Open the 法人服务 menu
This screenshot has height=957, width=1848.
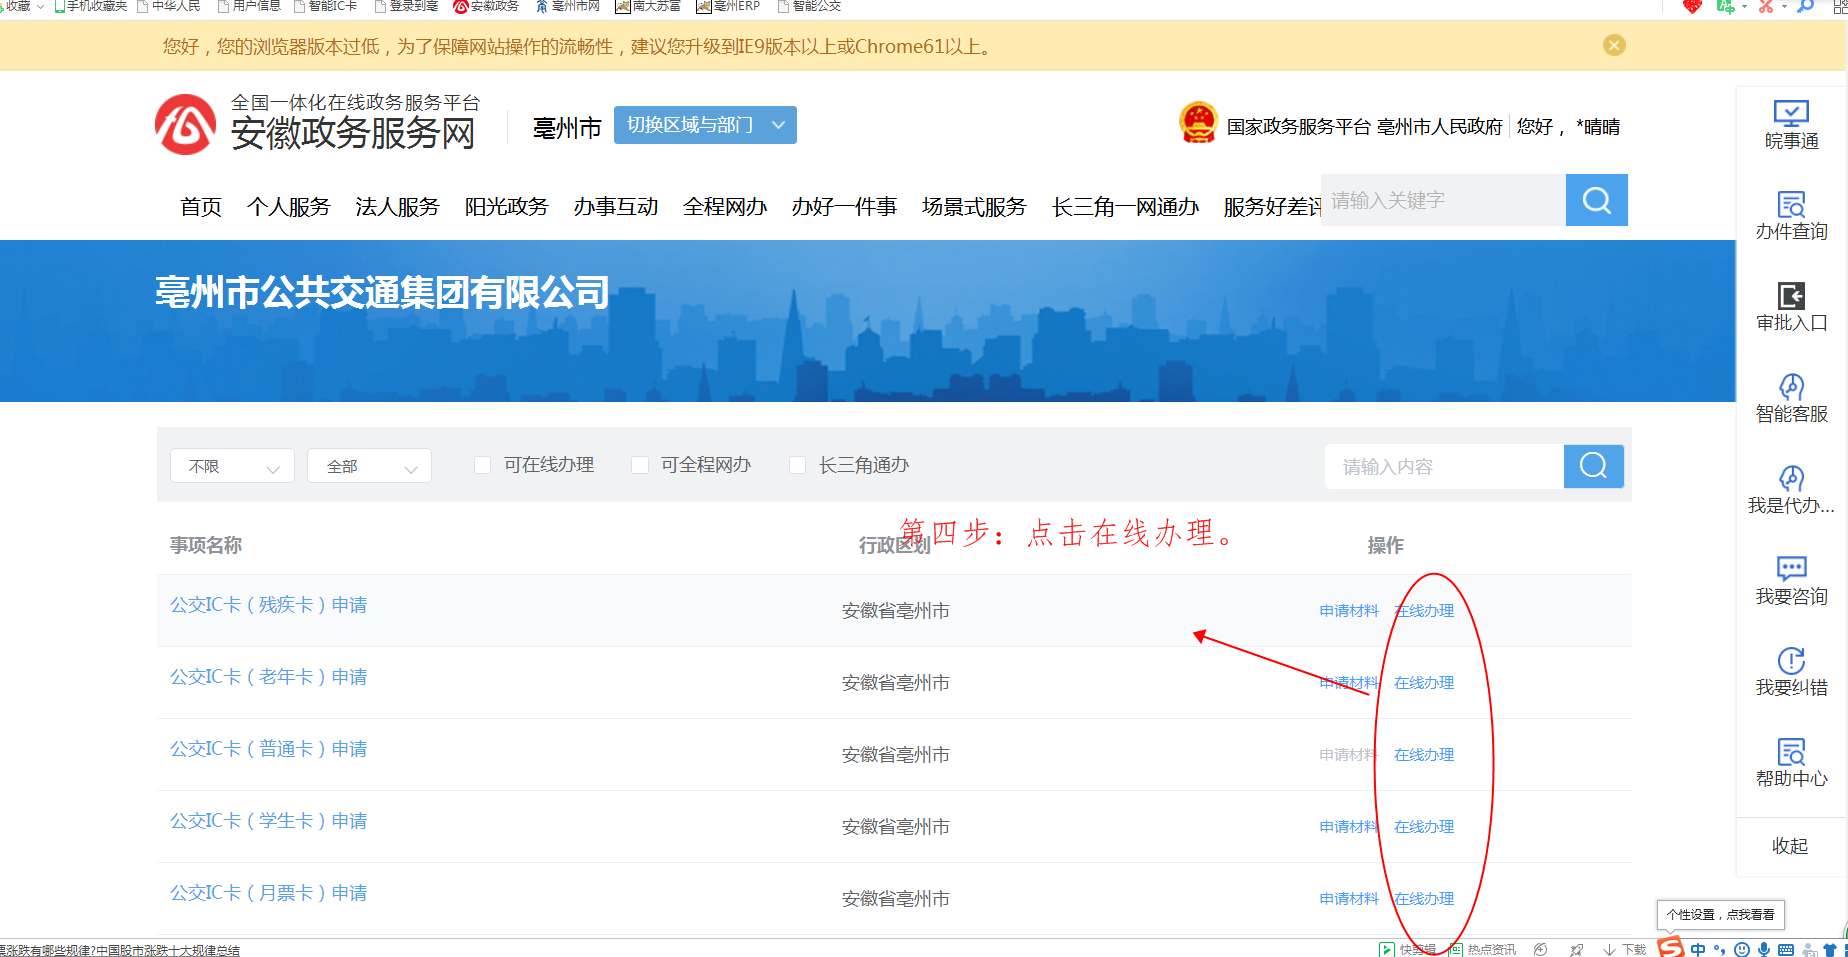(398, 207)
